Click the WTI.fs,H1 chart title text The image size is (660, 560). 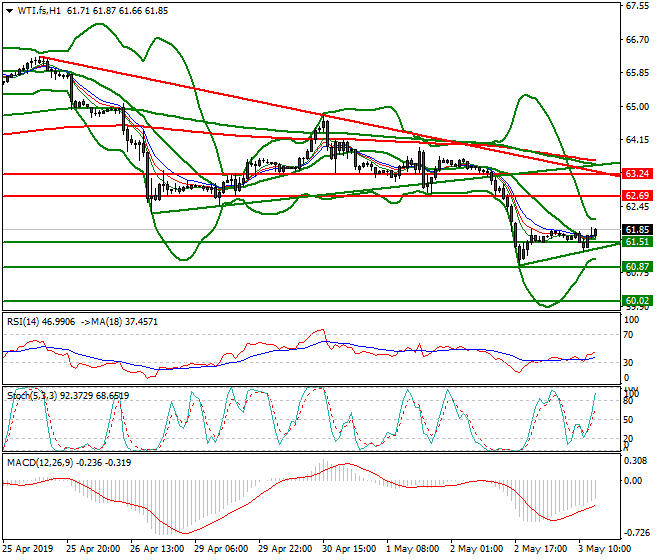[39, 11]
